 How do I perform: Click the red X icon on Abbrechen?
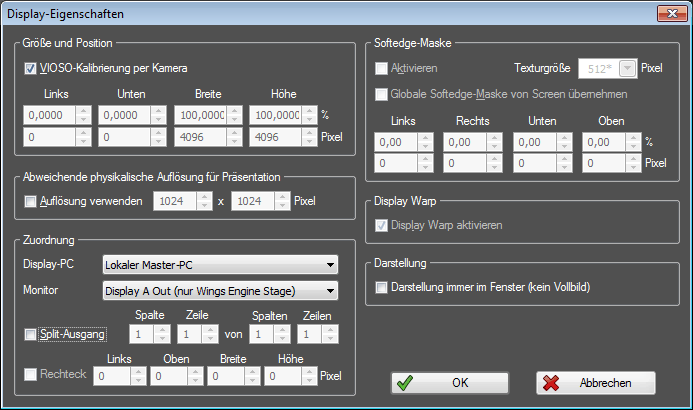pyautogui.click(x=551, y=383)
